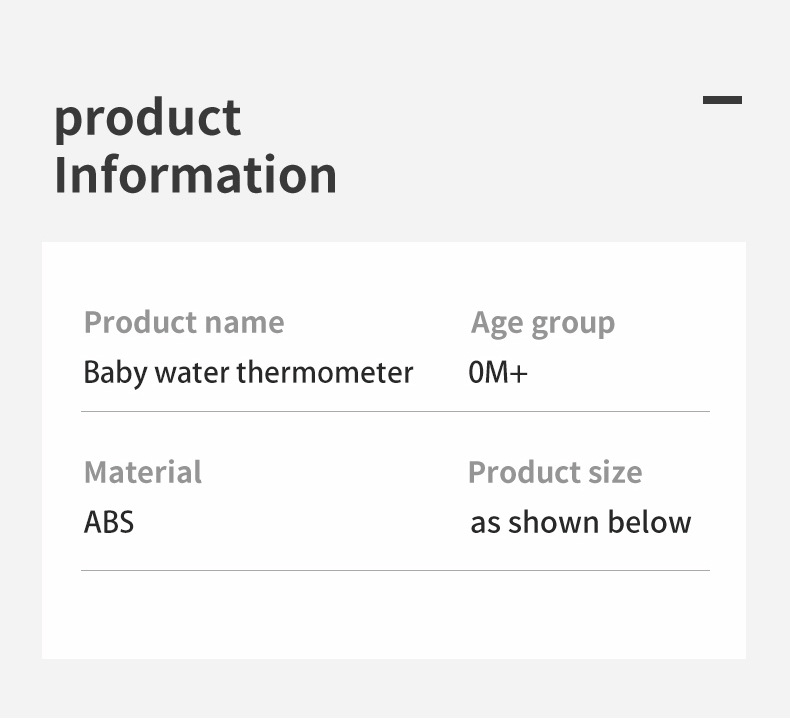Select the "Age group" label
Image resolution: width=790 pixels, height=719 pixels.
[x=543, y=324]
